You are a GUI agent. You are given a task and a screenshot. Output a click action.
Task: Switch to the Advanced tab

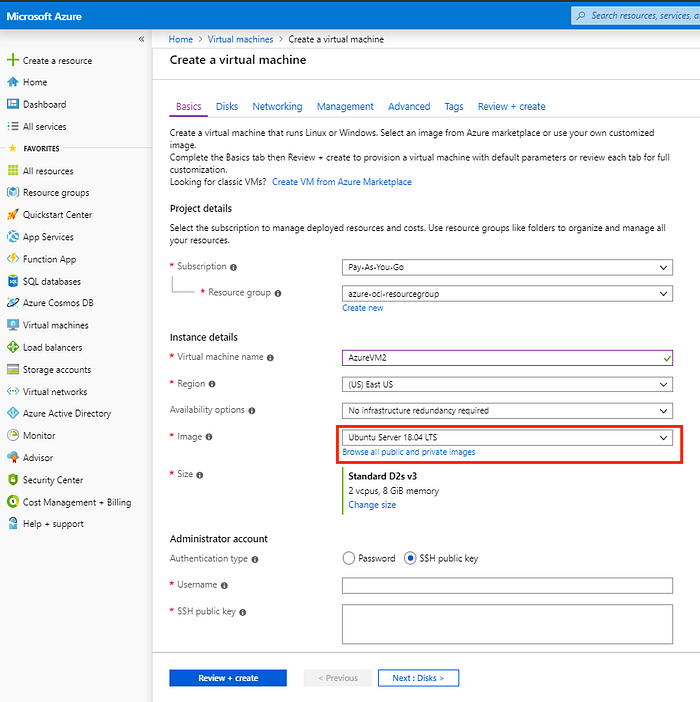click(x=409, y=107)
